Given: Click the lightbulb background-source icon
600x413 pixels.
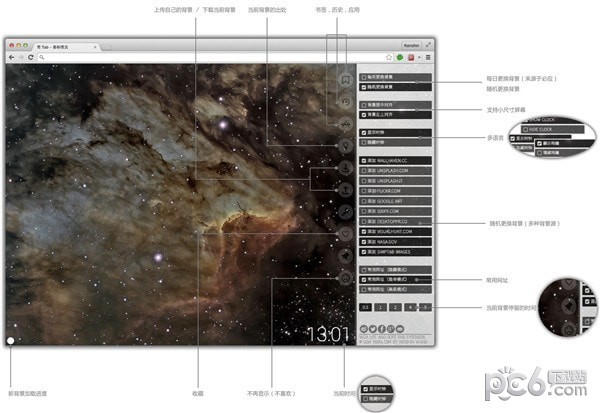Looking at the screenshot, I should coord(346,146).
